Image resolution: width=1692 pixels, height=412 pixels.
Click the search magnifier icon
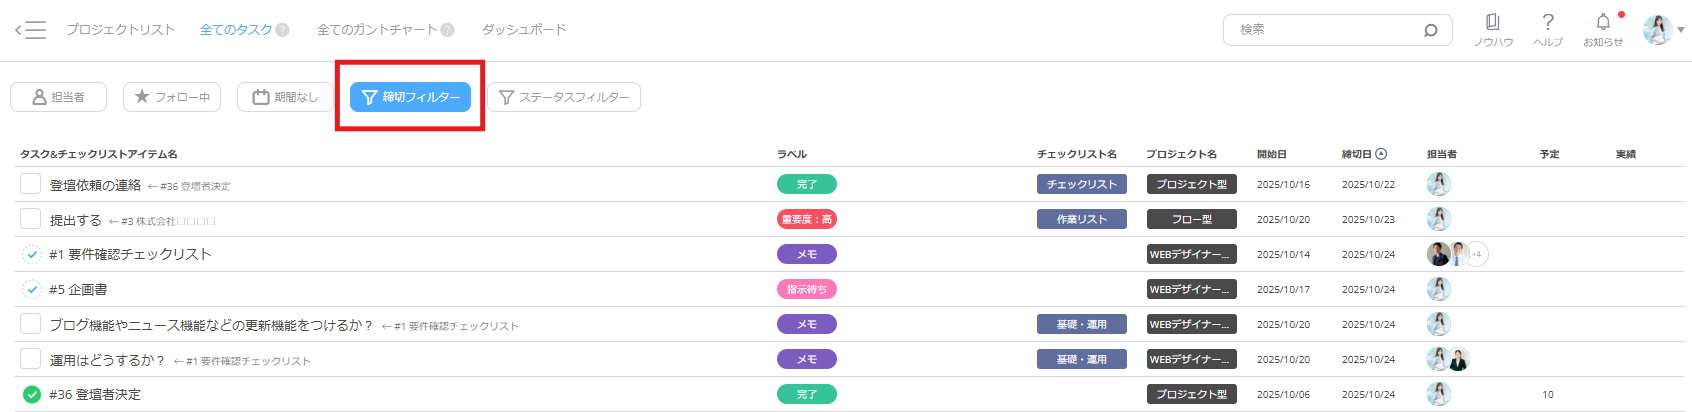(x=1430, y=30)
